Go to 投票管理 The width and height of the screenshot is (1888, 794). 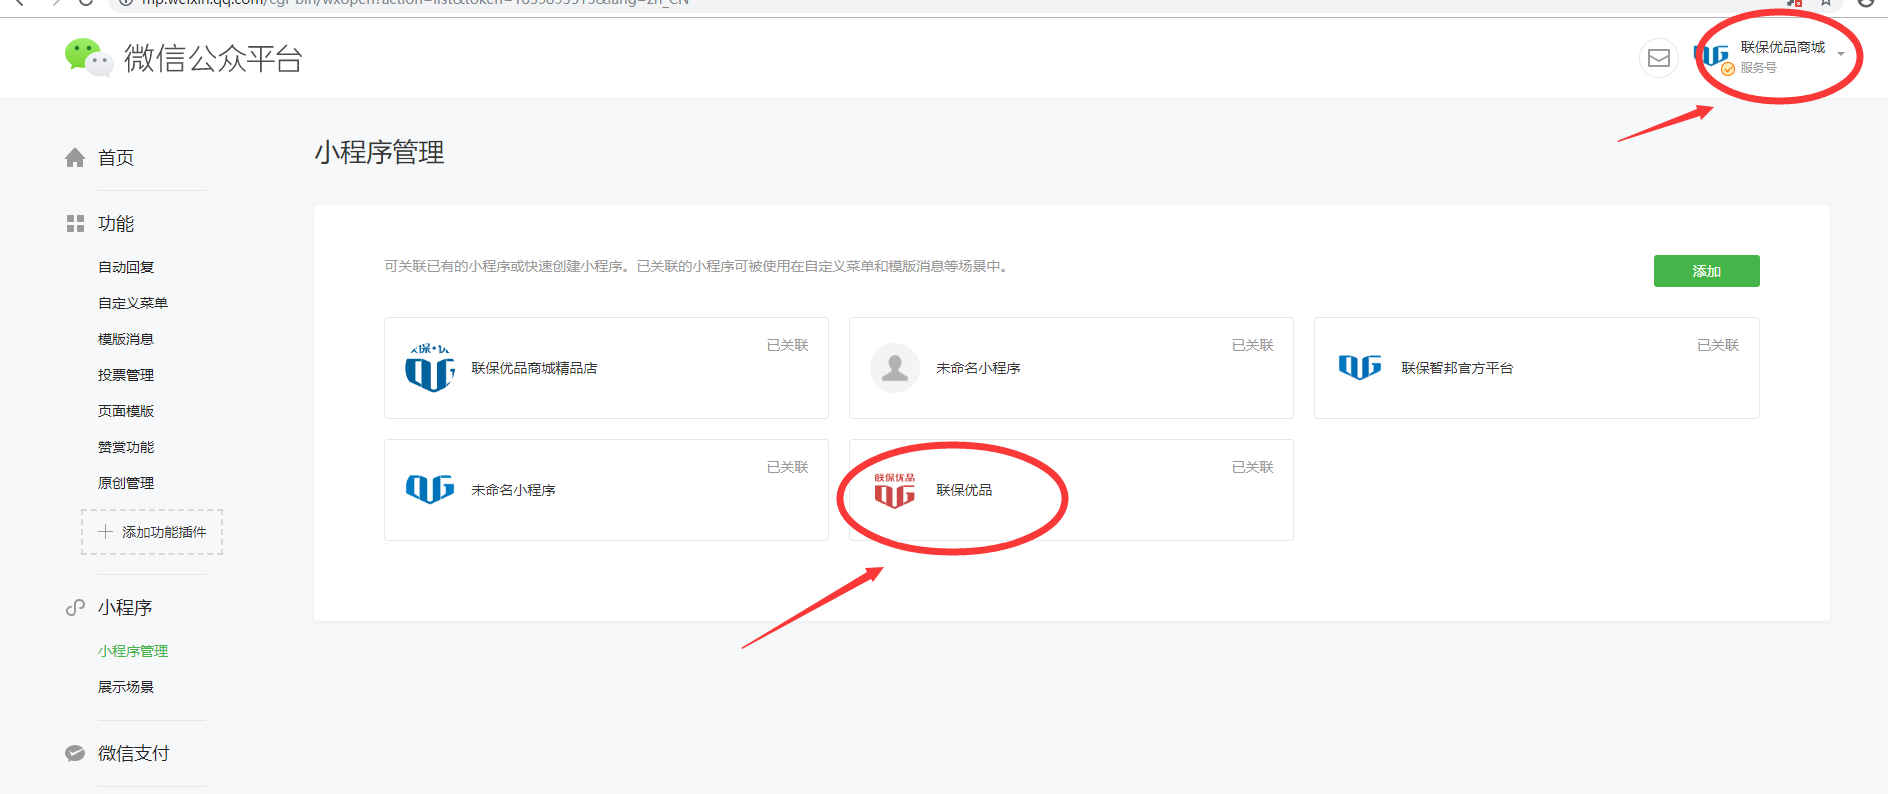(x=126, y=375)
